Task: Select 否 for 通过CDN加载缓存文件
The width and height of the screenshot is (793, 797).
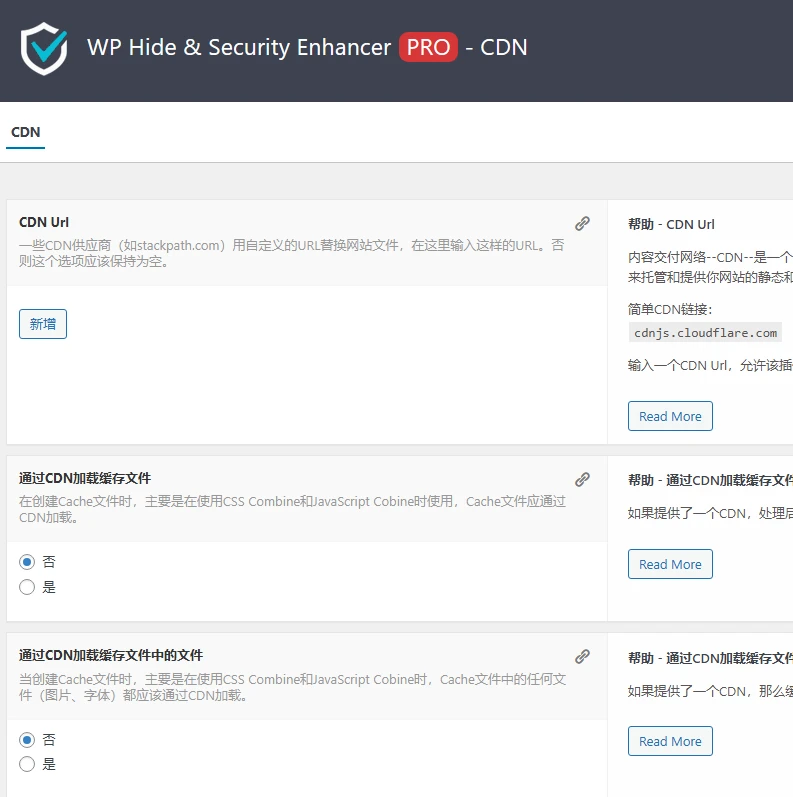Action: (x=27, y=562)
